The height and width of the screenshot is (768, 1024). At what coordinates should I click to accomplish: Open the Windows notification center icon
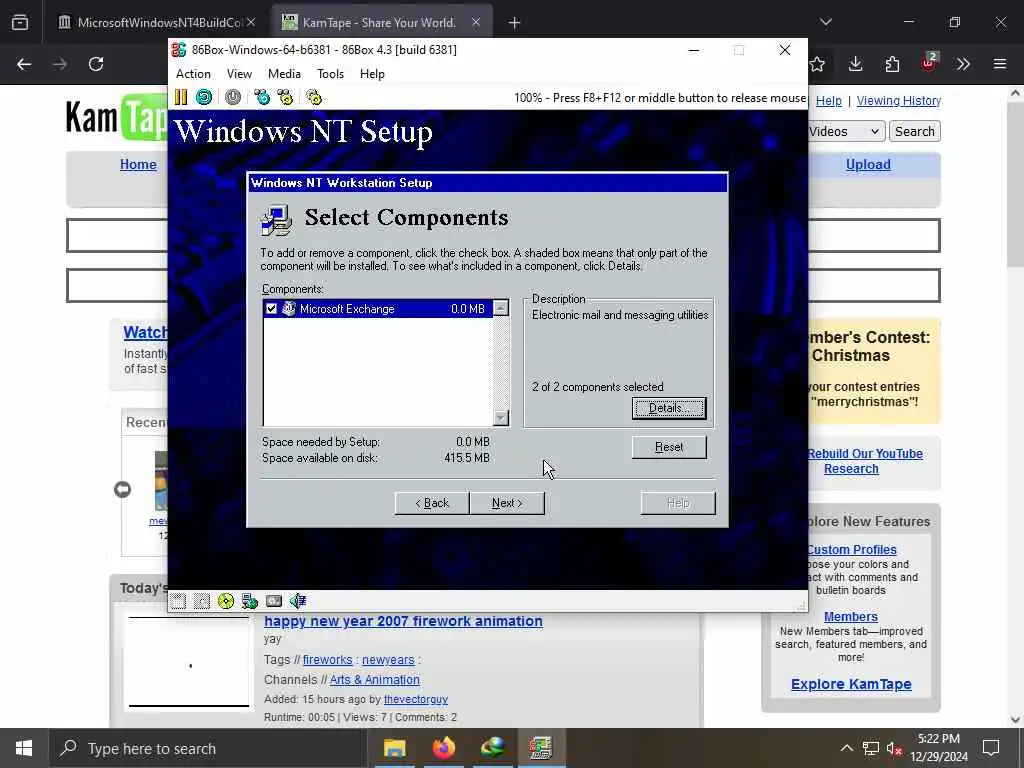tap(991, 748)
